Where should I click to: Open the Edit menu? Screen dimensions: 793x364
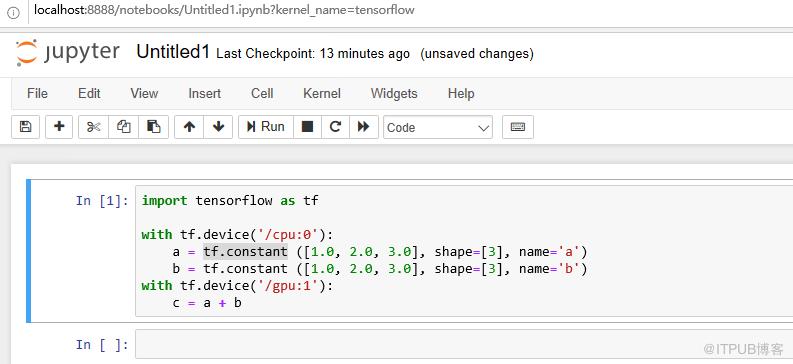click(x=89, y=94)
